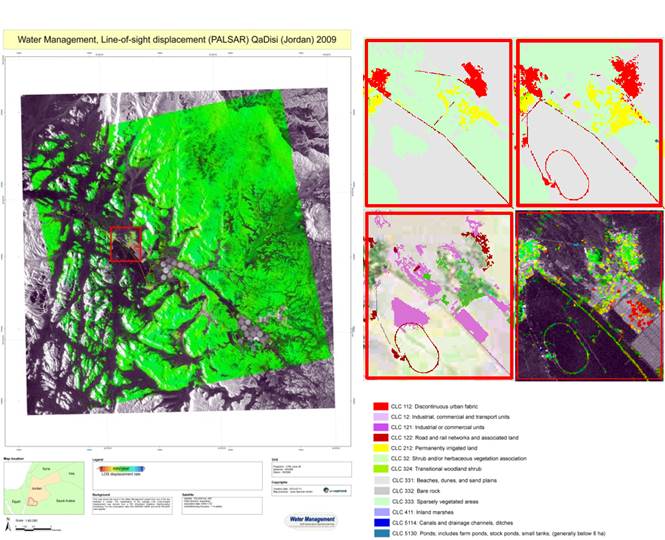
Task: Click the mint CLC 333 swatch
Action: pos(382,501)
